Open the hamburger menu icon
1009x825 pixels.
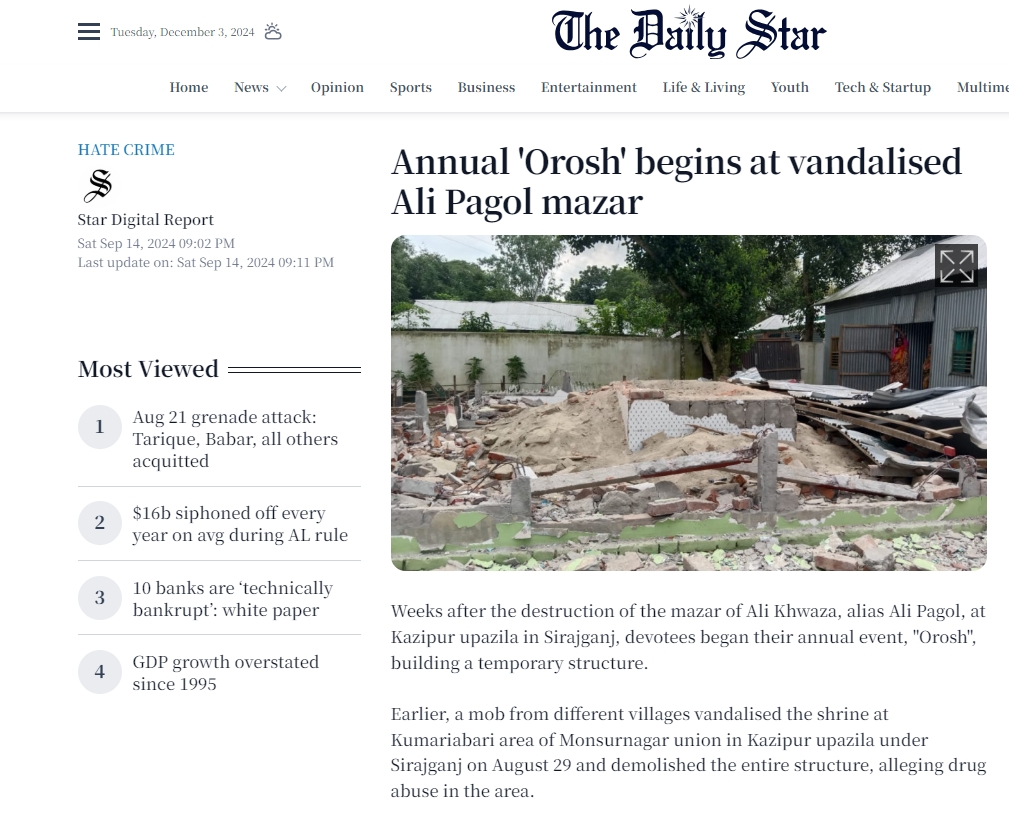click(x=89, y=32)
